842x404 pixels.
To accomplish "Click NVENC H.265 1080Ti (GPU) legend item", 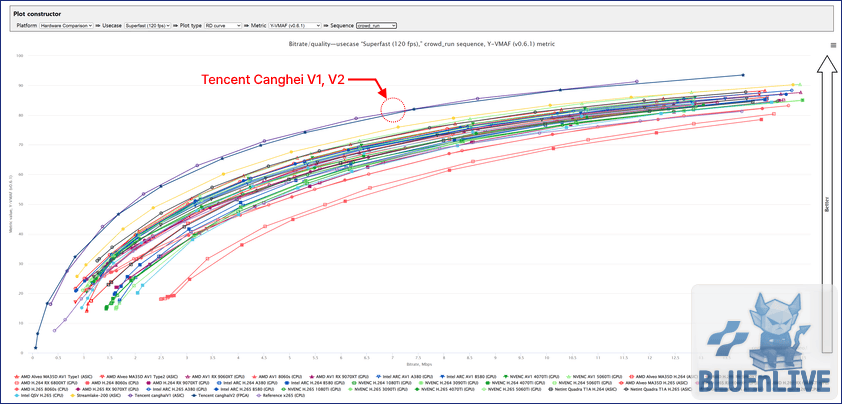I will tap(311, 389).
